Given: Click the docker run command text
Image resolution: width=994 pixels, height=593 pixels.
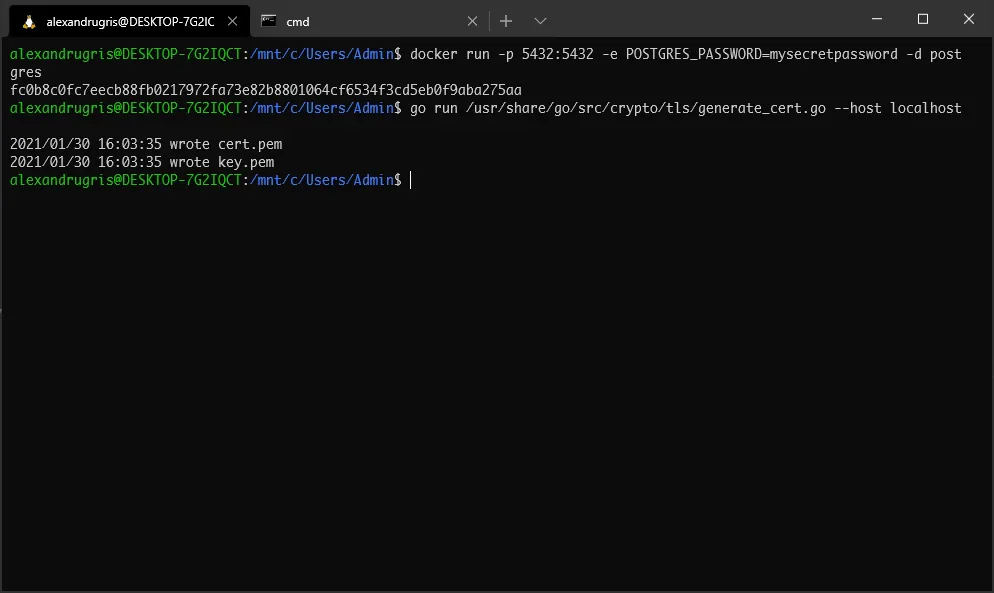Looking at the screenshot, I should (x=685, y=55).
